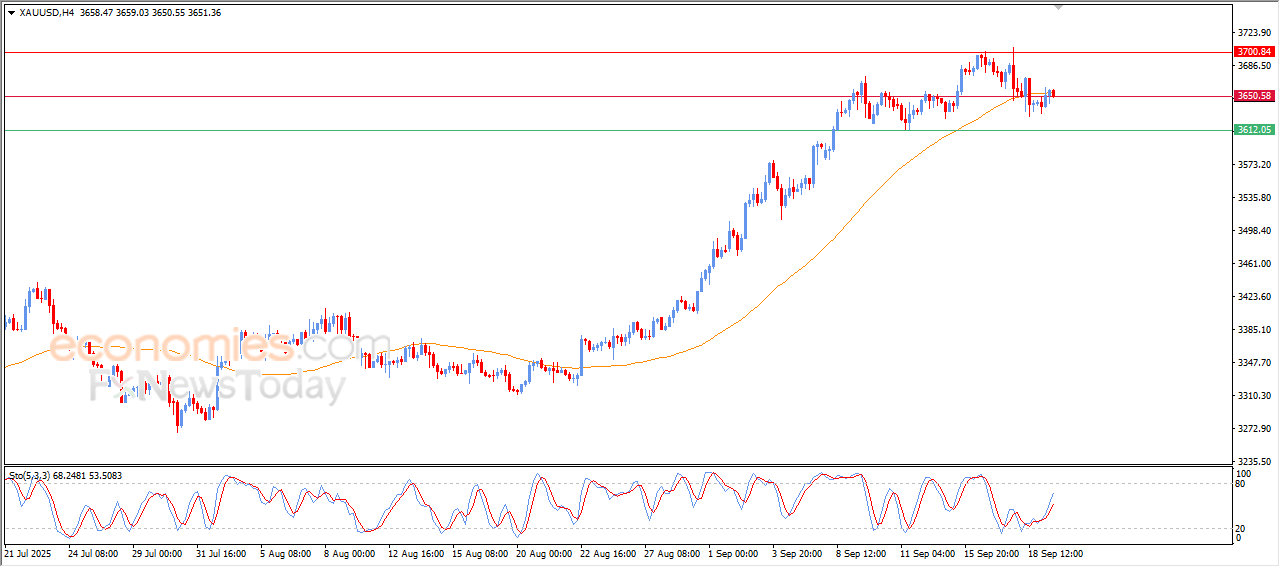Click the 3272.90 price axis value
Screen dimensions: 1280x567
tap(1254, 428)
